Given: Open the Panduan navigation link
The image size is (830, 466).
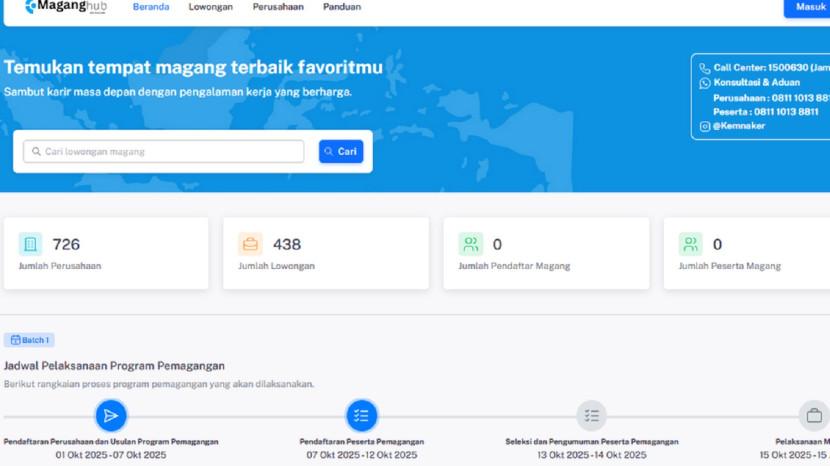Looking at the screenshot, I should tap(342, 7).
